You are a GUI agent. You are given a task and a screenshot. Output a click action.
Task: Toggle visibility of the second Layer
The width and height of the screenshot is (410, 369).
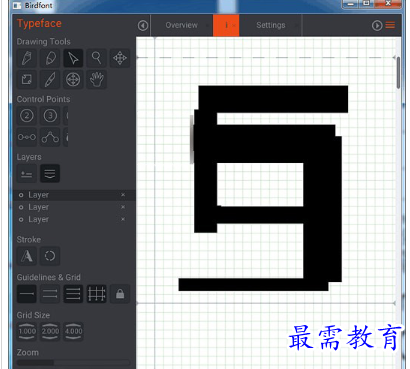[x=21, y=207]
